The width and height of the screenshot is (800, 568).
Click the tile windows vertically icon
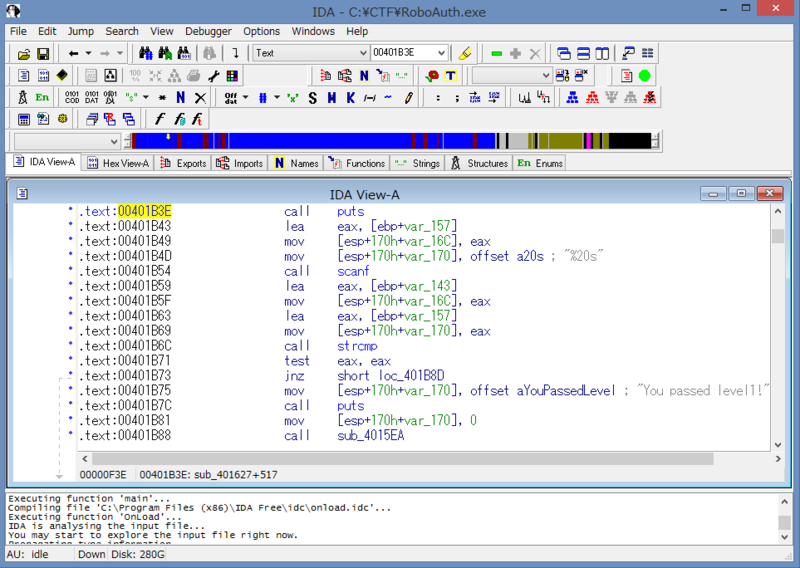[603, 53]
